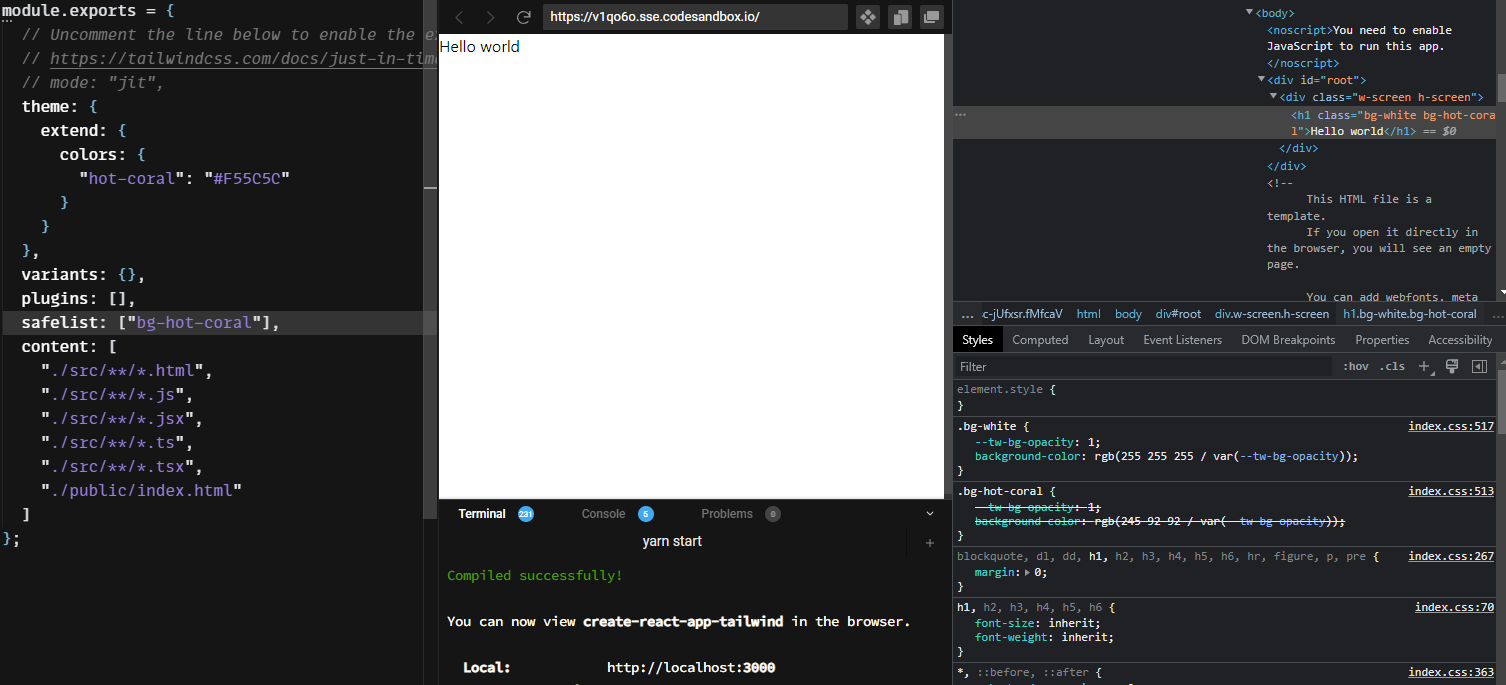Click the duplicate preview panes icon
This screenshot has width=1506, height=685.
click(899, 17)
